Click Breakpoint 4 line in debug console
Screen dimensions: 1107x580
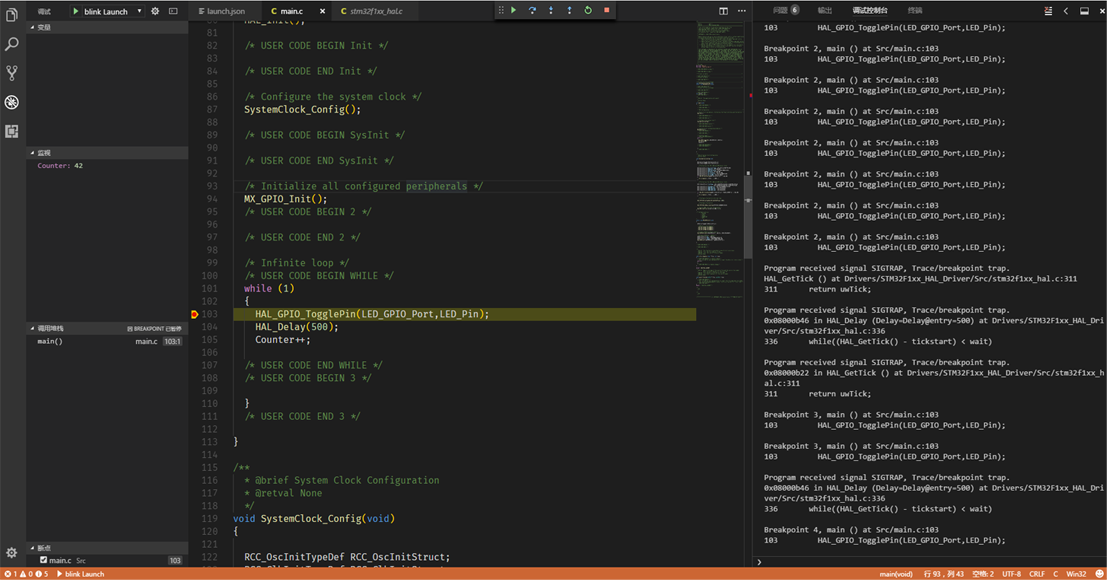(x=851, y=530)
